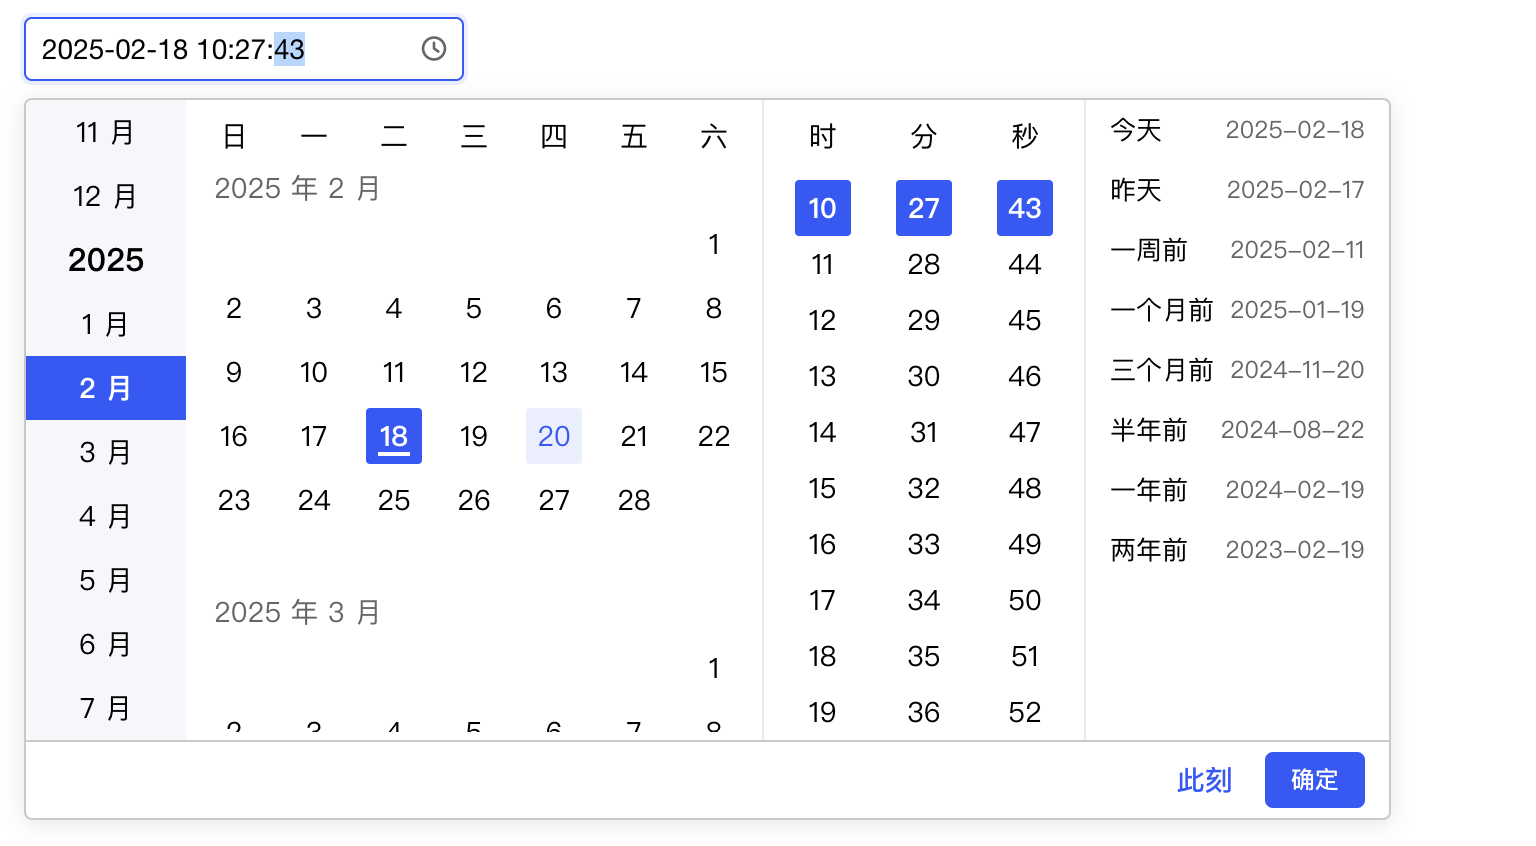
Task: Click the clock icon in date input
Action: tap(433, 49)
